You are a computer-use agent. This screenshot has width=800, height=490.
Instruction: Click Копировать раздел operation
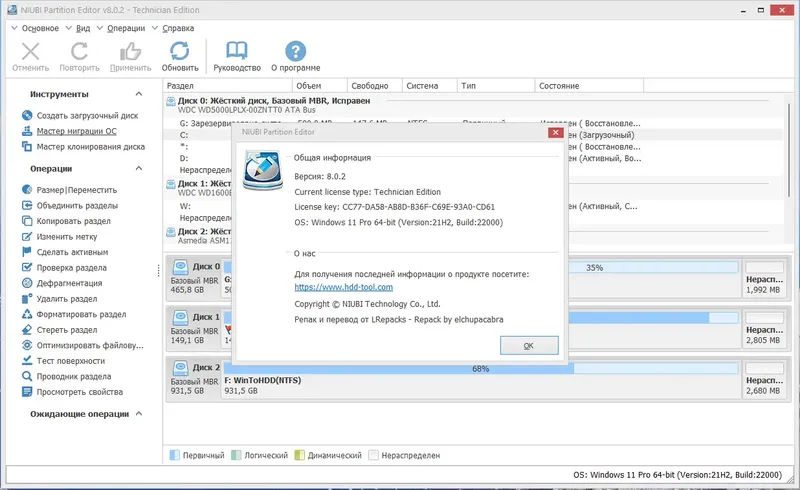pyautogui.click(x=73, y=221)
